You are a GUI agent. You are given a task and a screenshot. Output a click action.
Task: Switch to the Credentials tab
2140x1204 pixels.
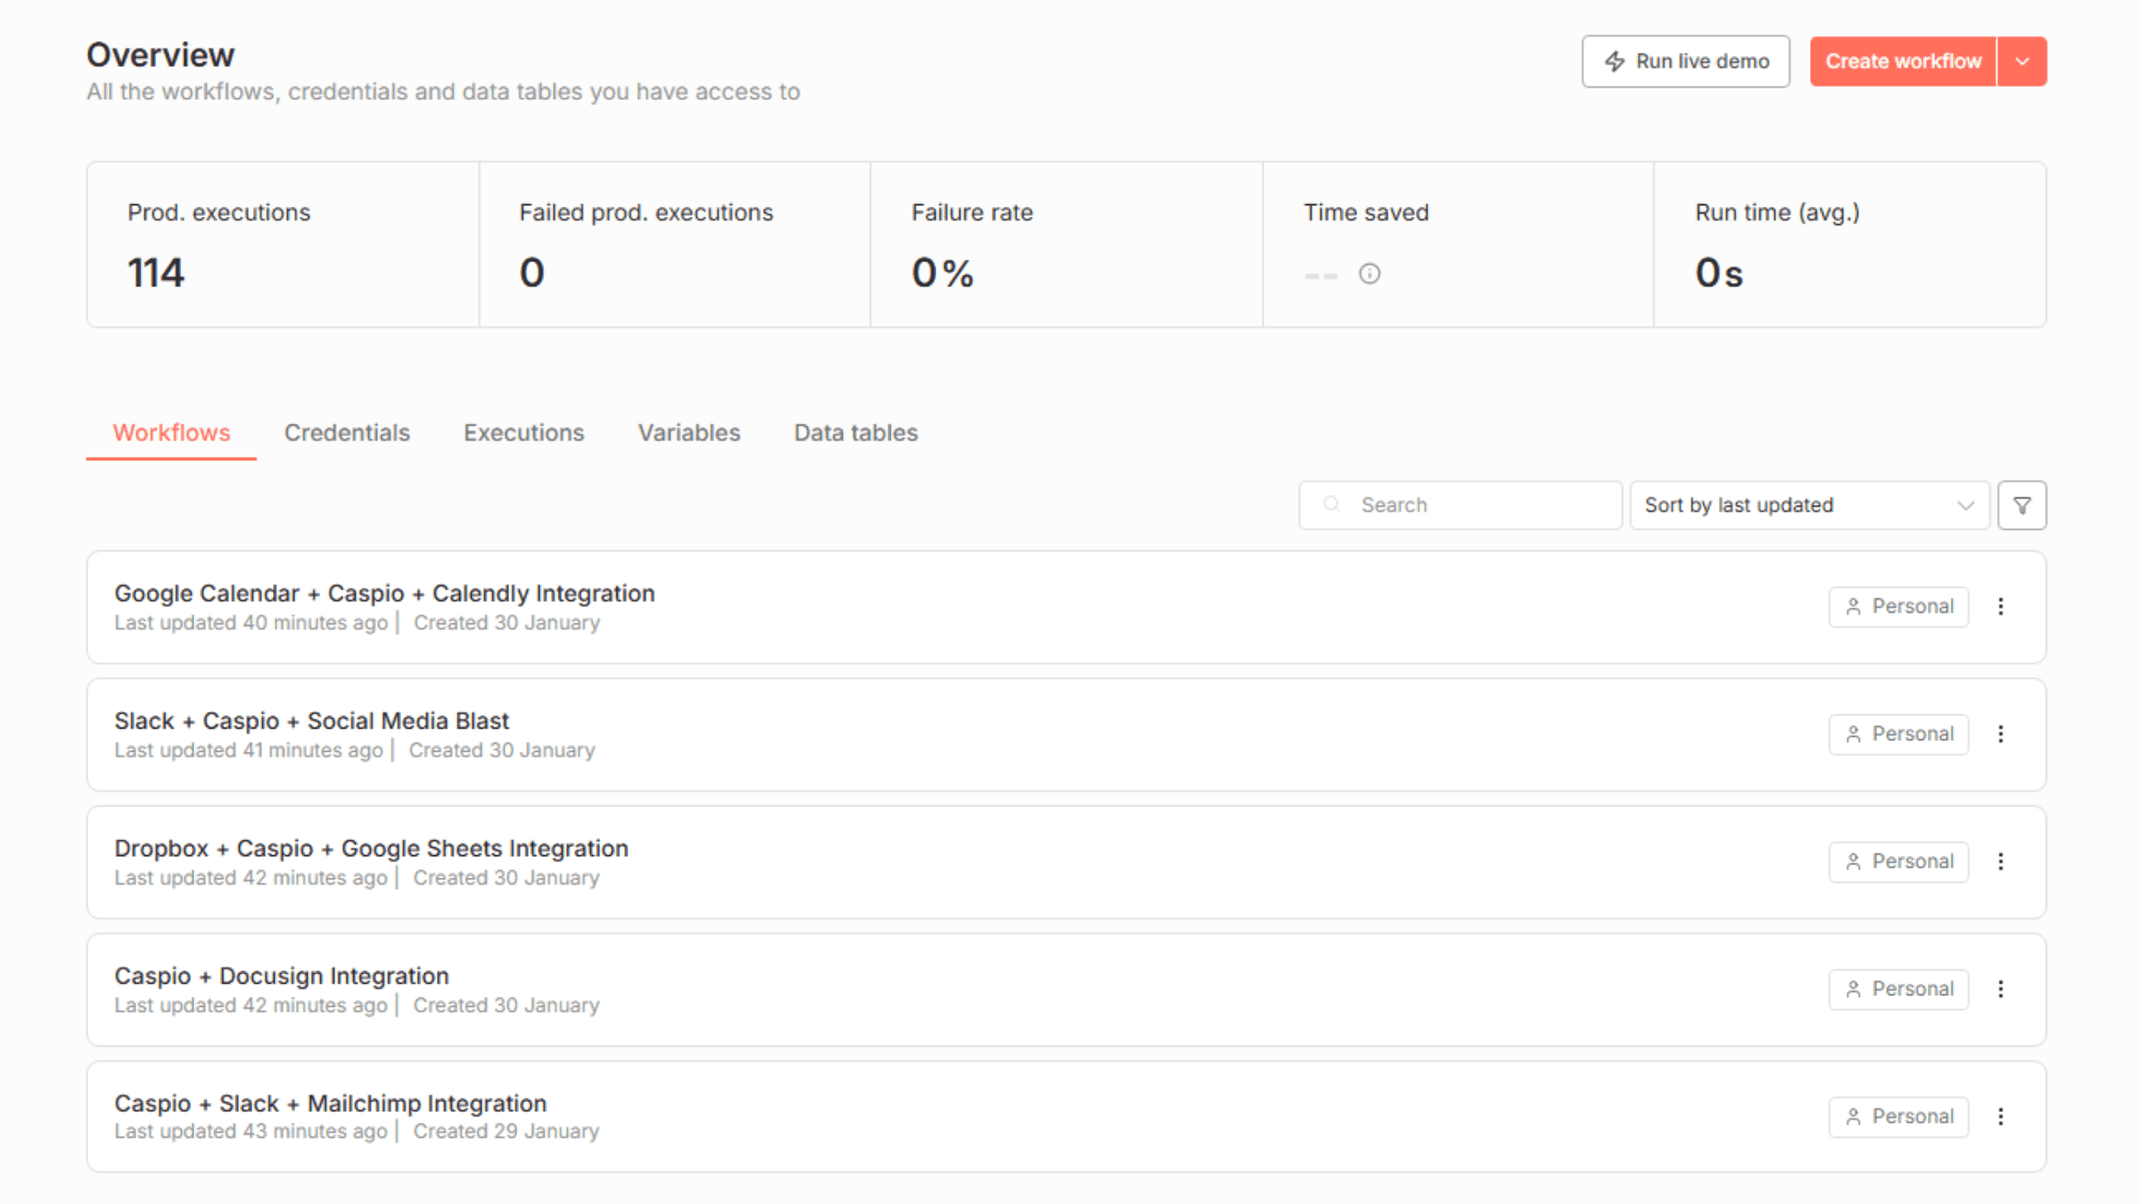click(347, 432)
